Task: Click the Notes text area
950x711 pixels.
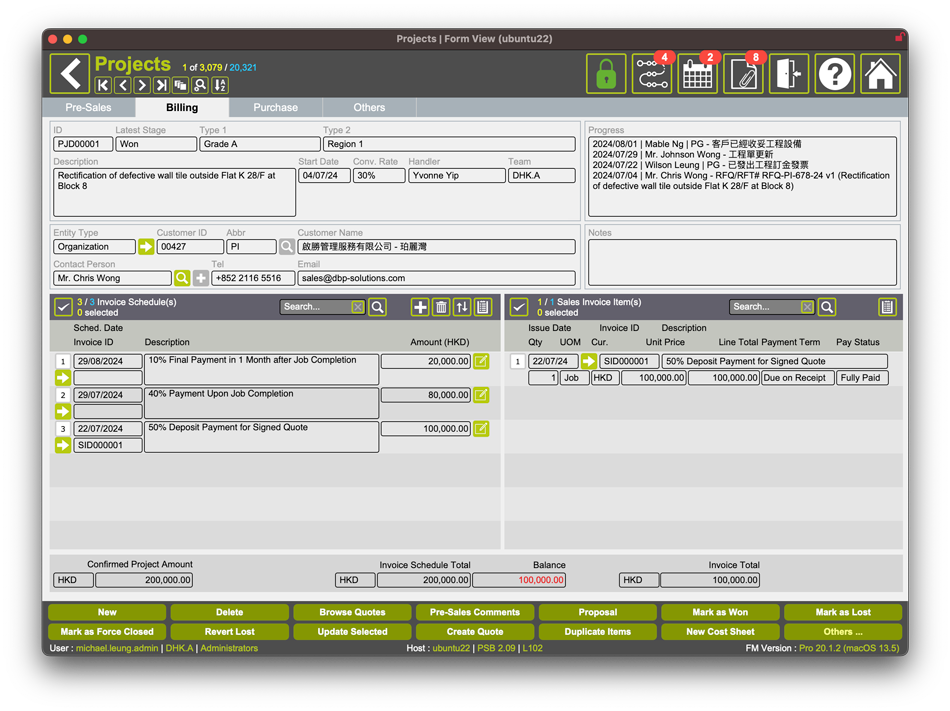Action: pyautogui.click(x=741, y=262)
